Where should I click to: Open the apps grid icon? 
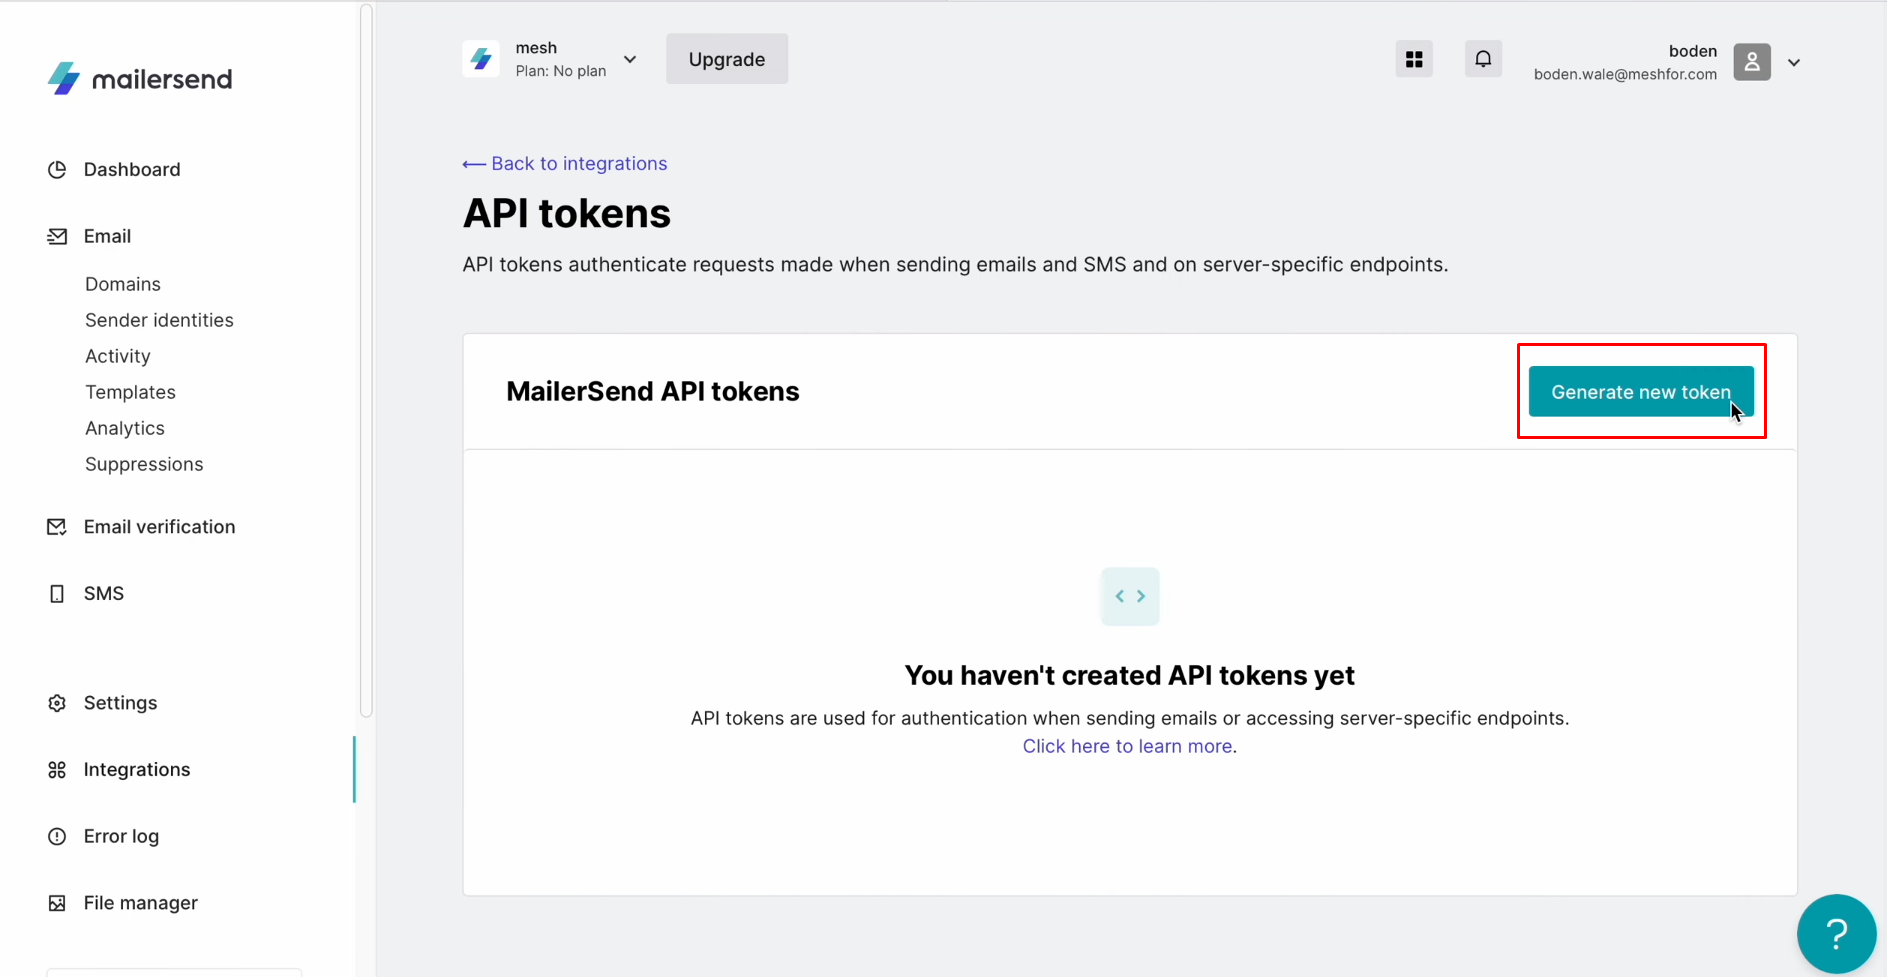[x=1414, y=59]
